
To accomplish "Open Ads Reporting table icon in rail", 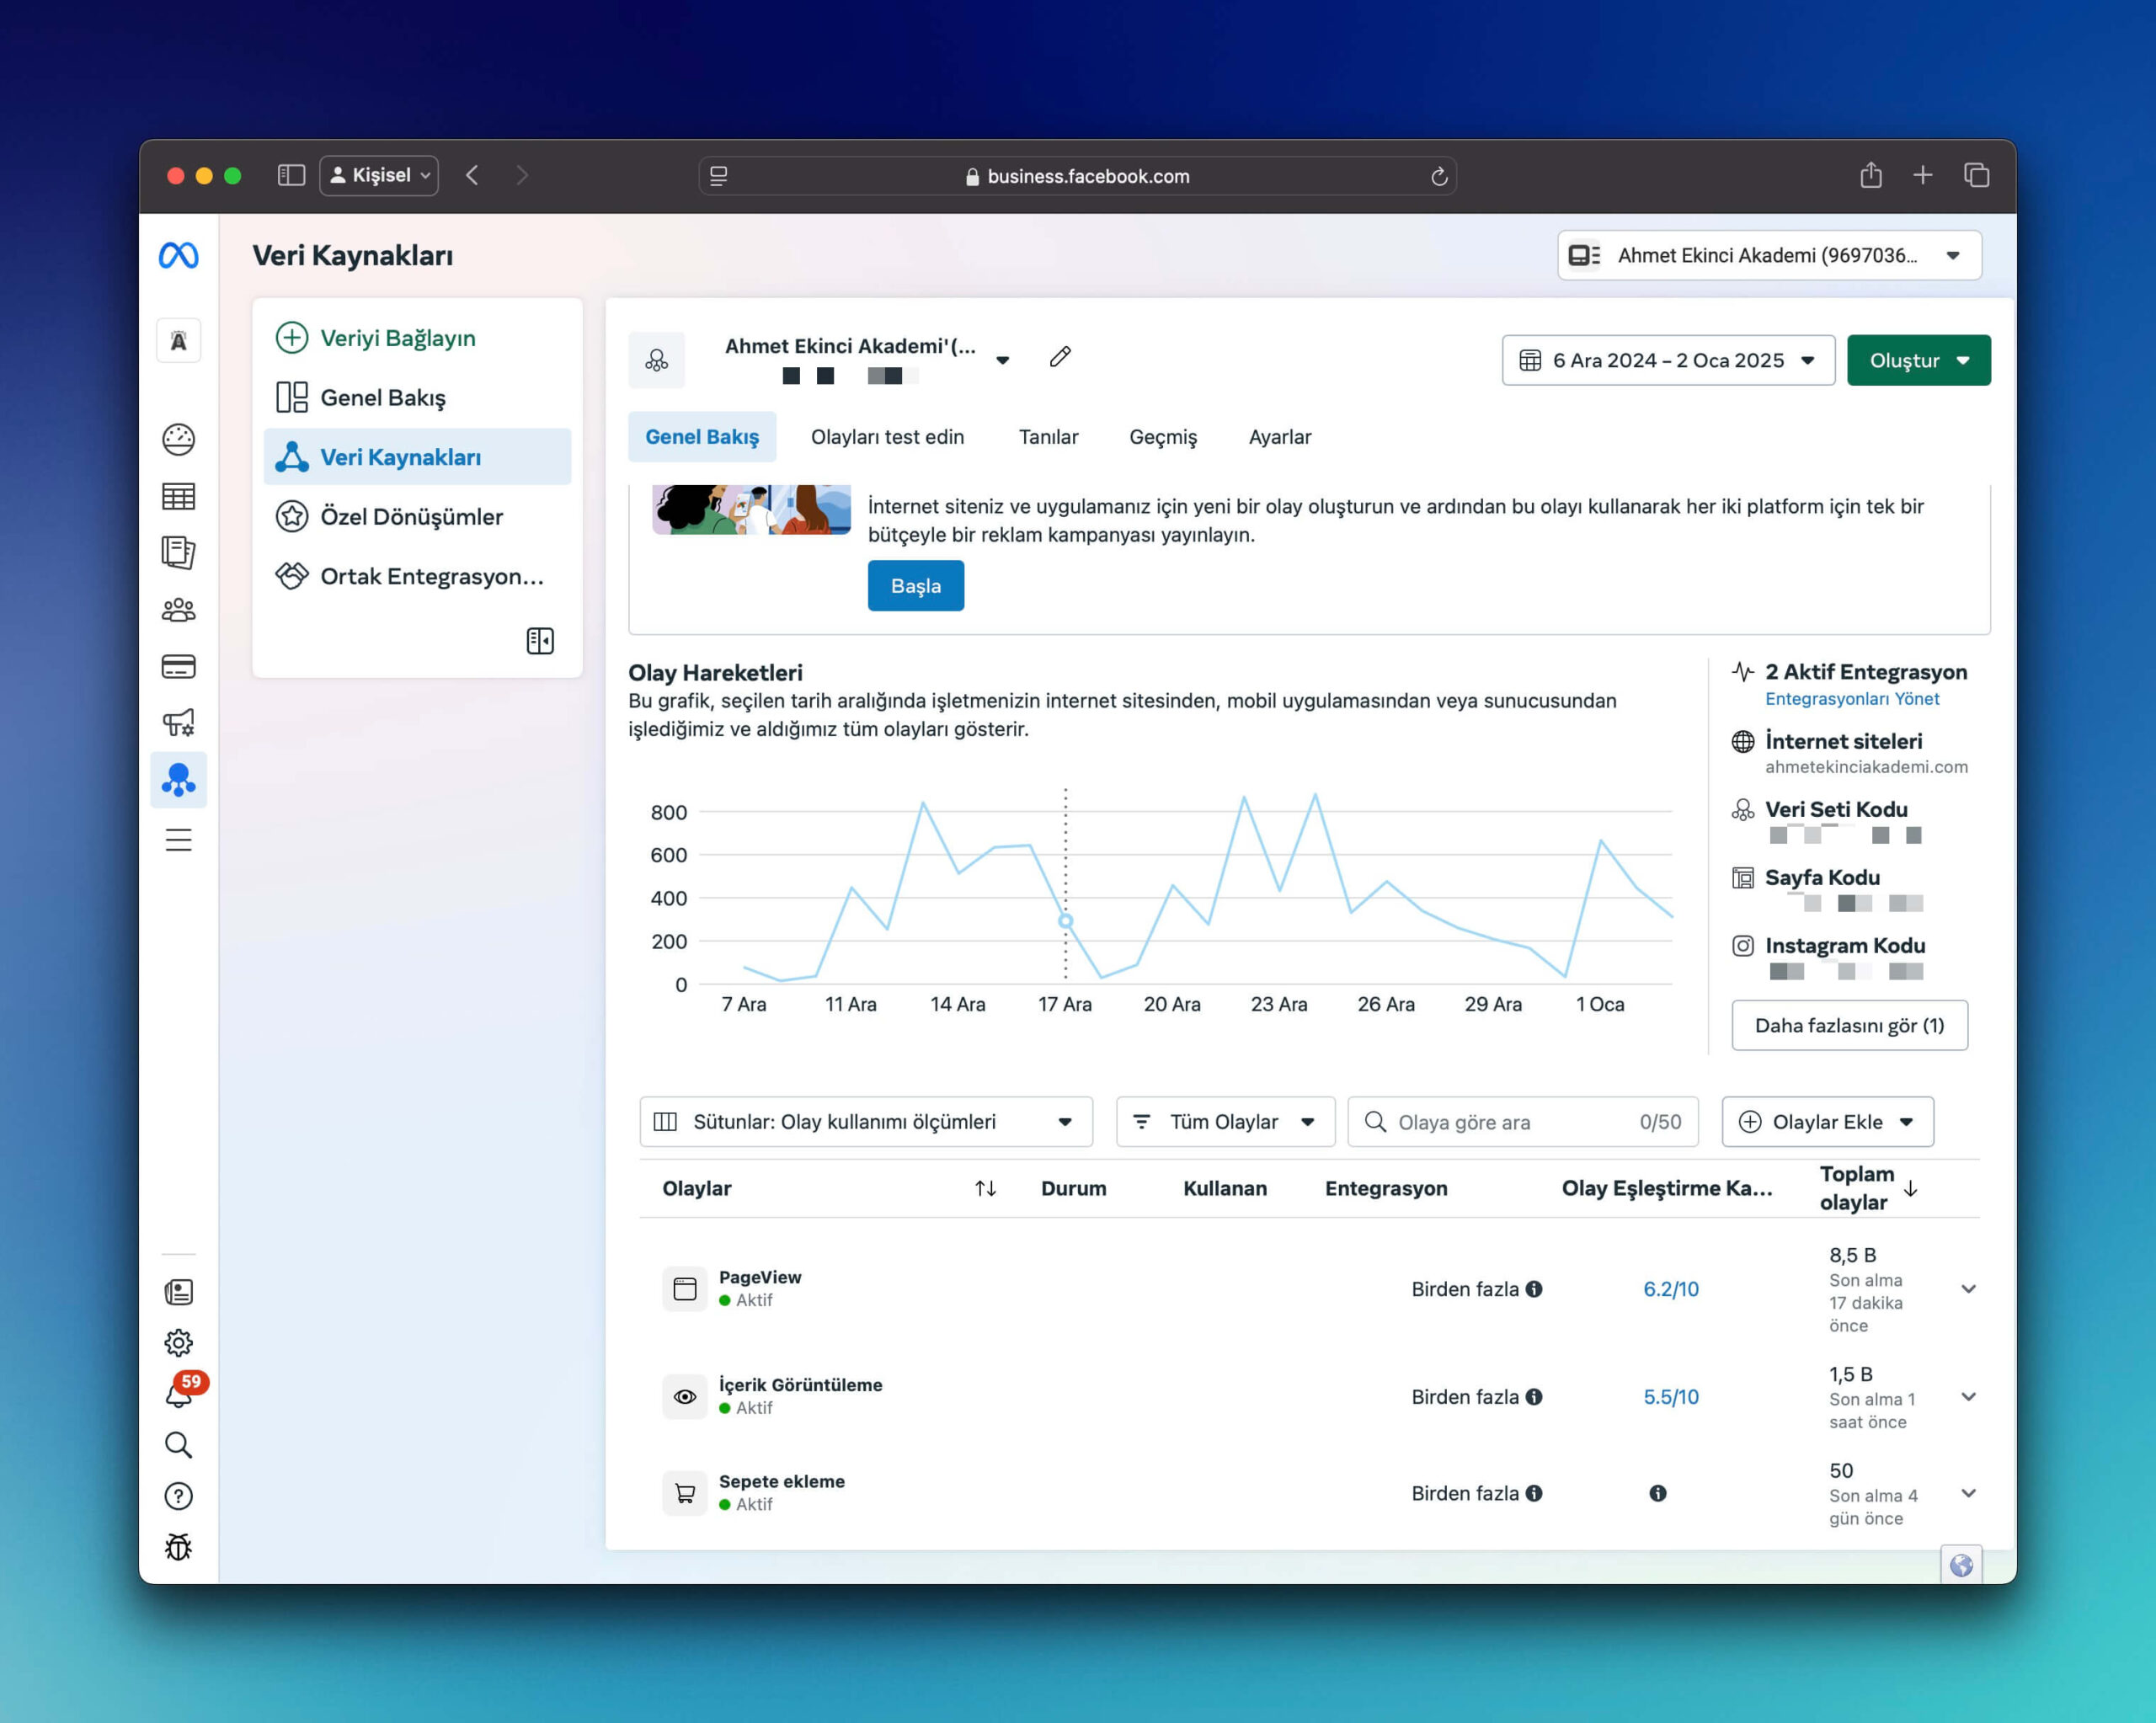I will point(178,496).
